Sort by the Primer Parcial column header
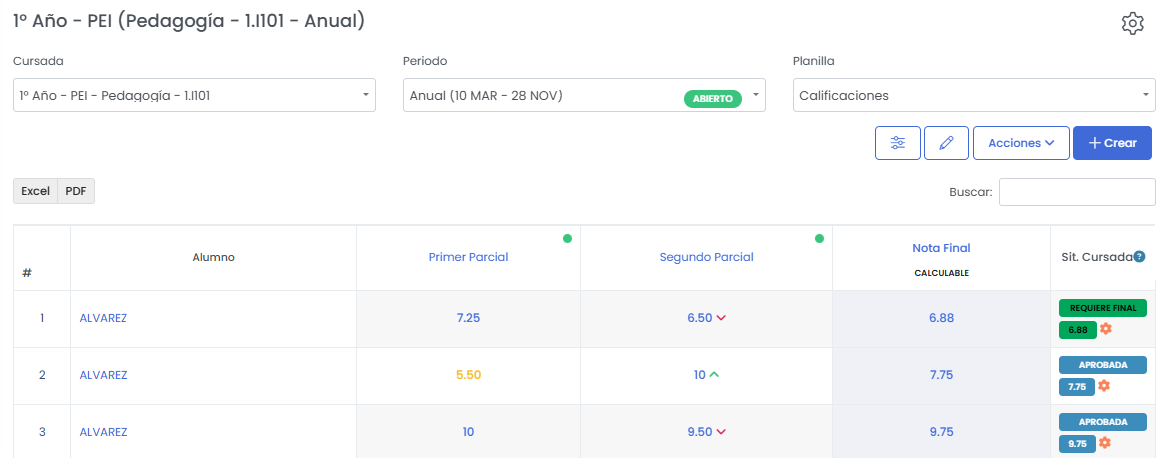This screenshot has height=458, width=1170. click(468, 257)
